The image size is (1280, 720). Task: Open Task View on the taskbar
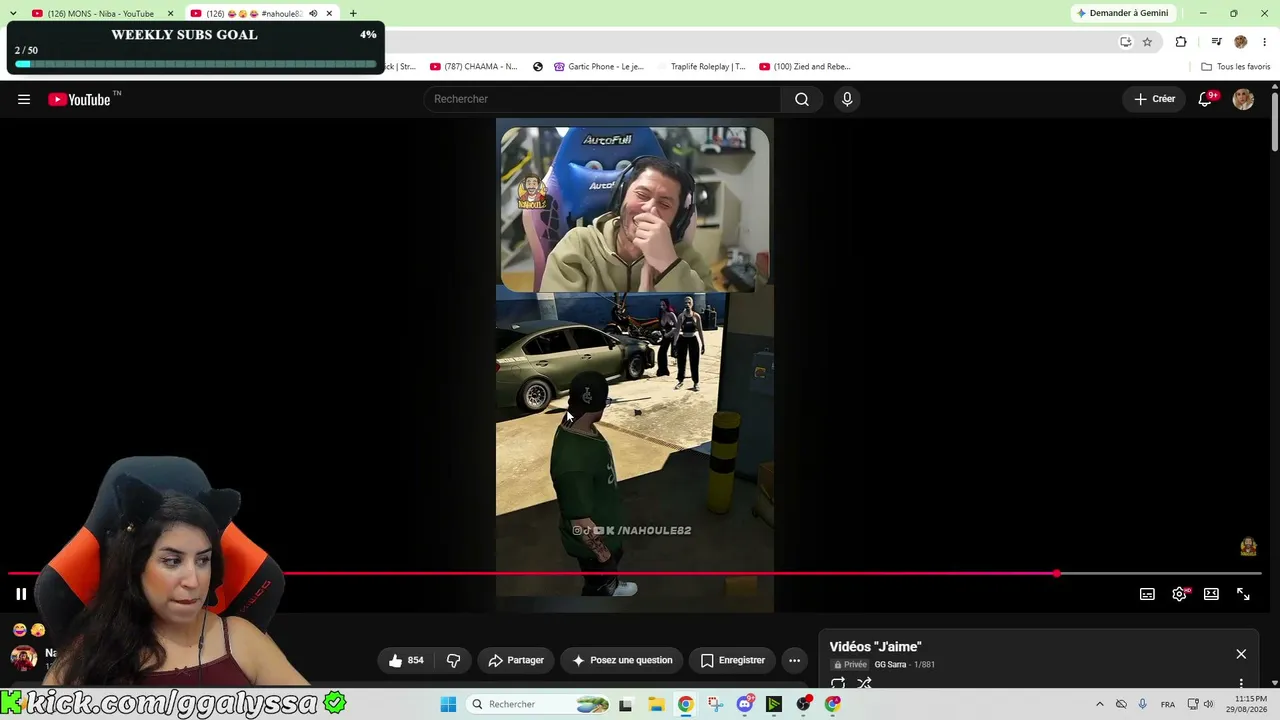626,704
